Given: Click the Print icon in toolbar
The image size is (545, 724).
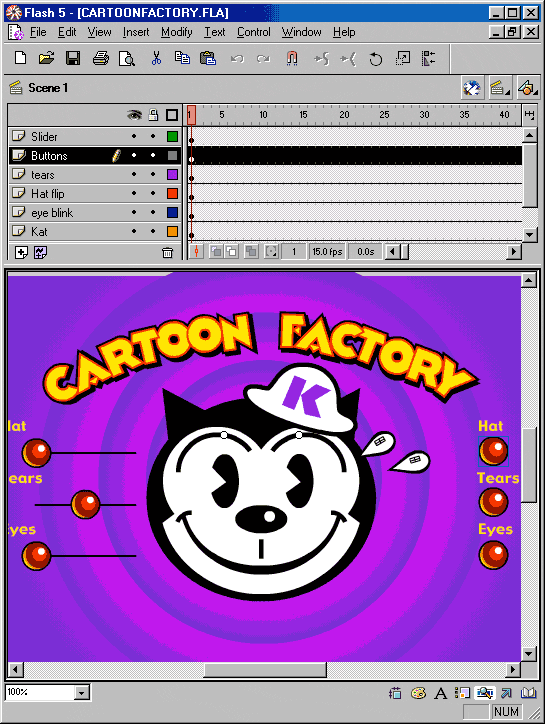Looking at the screenshot, I should 100,58.
